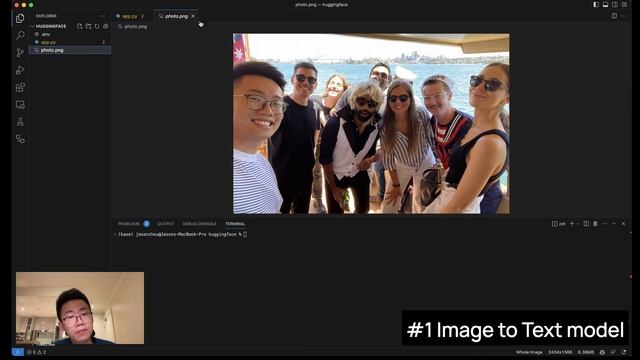Open the Testing flask view
The height and width of the screenshot is (360, 640).
click(x=20, y=122)
